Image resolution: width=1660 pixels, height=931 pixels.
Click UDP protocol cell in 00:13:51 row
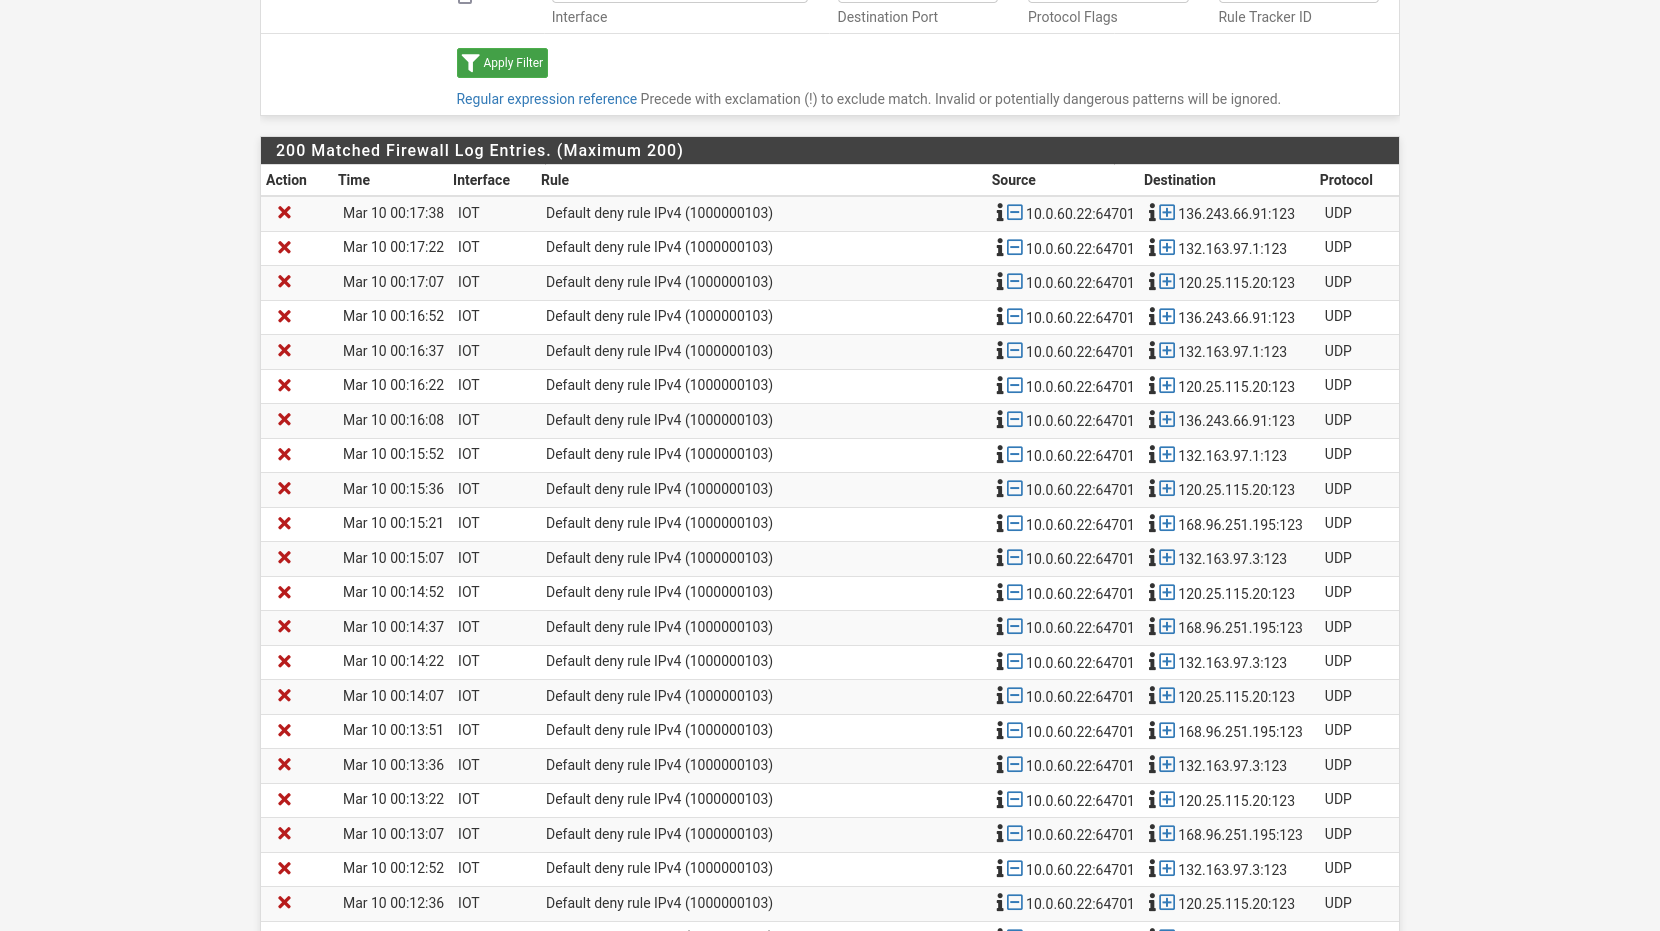tap(1338, 730)
